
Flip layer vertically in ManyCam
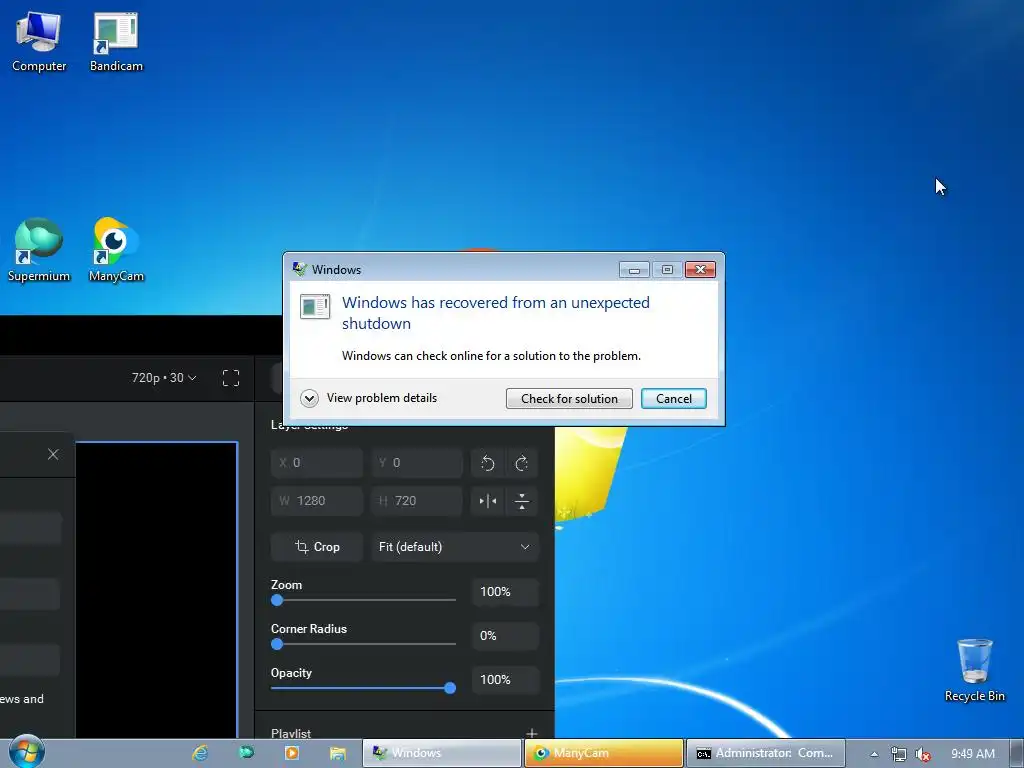tap(522, 502)
